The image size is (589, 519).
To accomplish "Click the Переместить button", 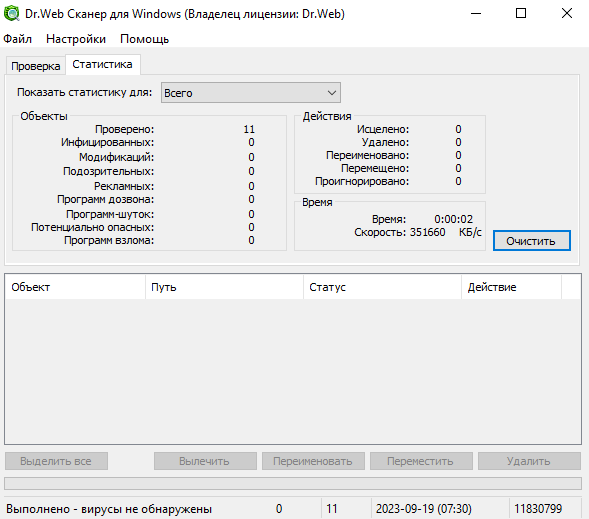I will coord(421,461).
